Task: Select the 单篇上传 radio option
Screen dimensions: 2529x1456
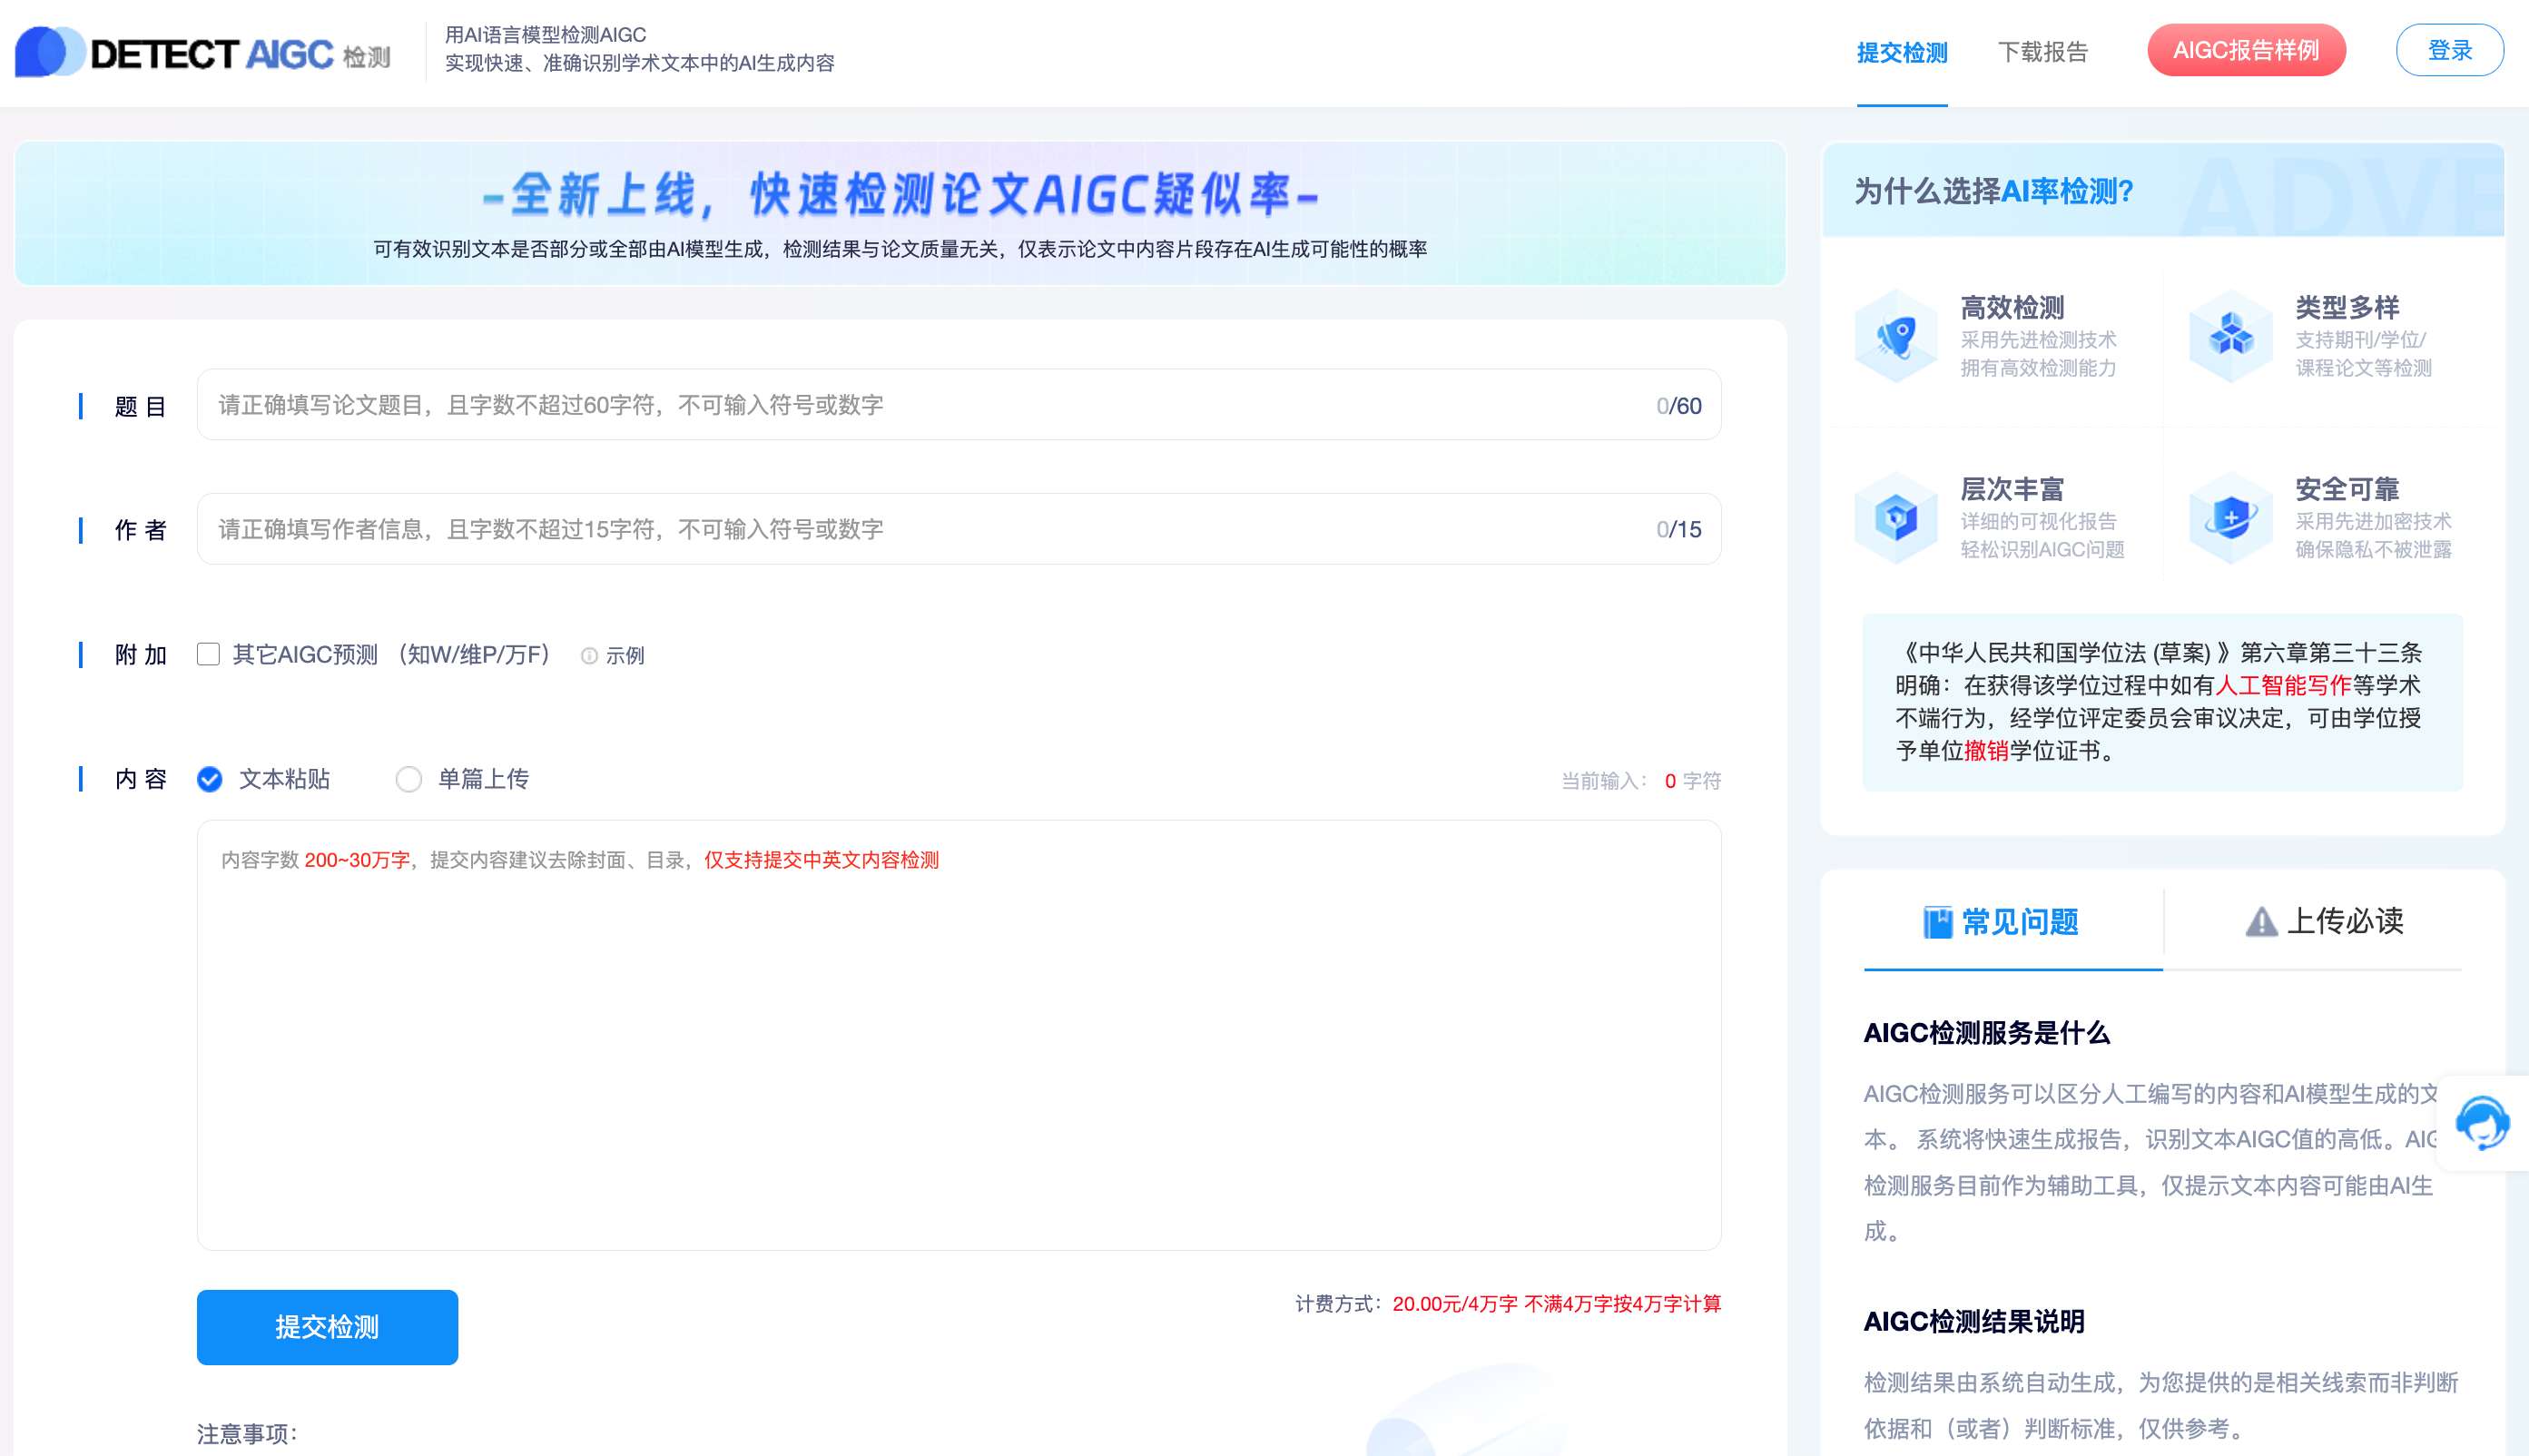Action: click(409, 779)
